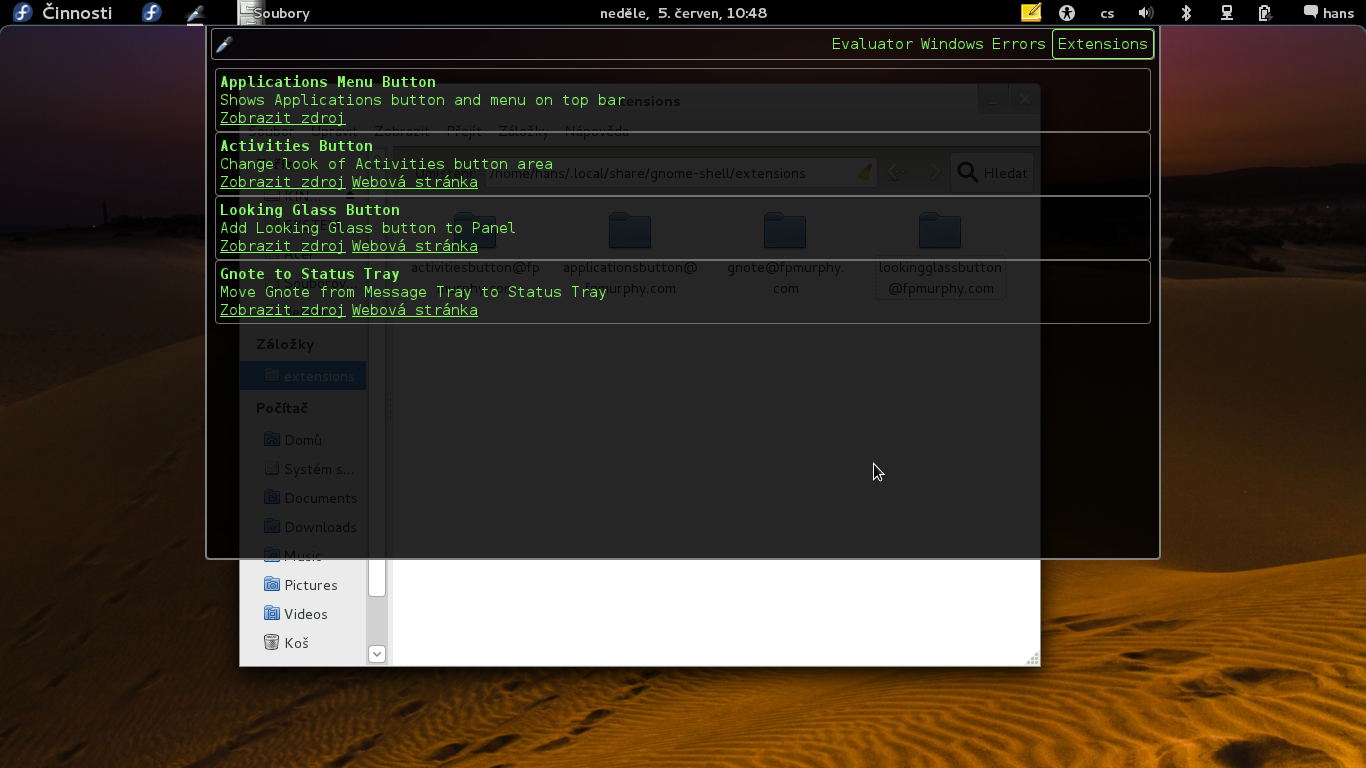Open volume control icon
The image size is (1366, 768).
tap(1146, 13)
